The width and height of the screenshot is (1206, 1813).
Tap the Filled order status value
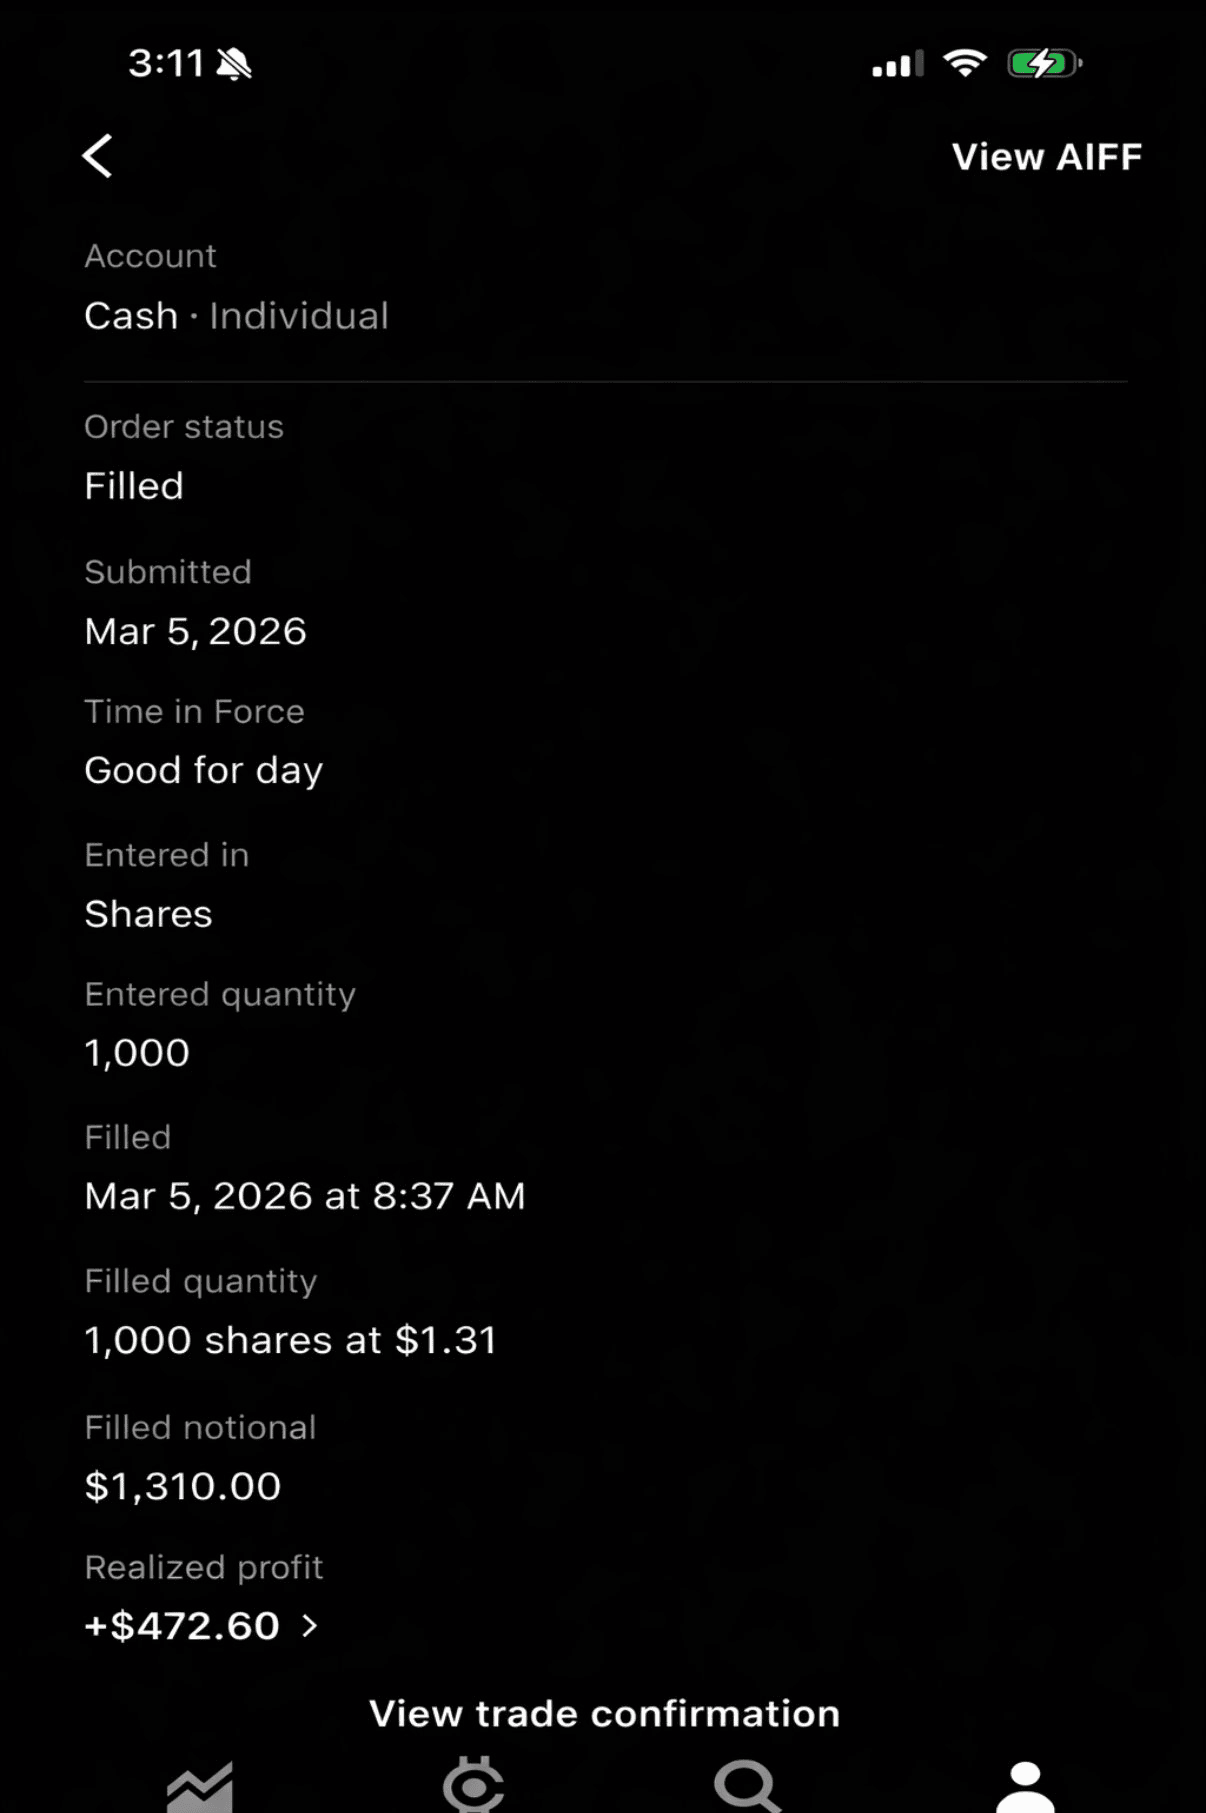[x=134, y=486]
